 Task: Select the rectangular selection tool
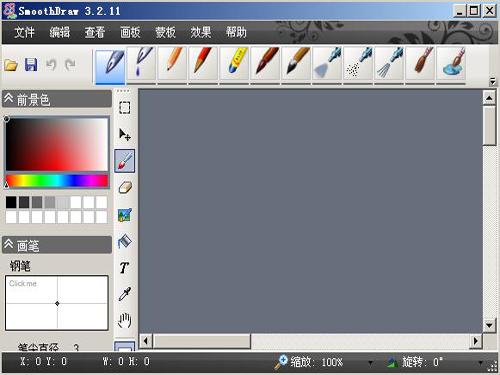pos(125,107)
